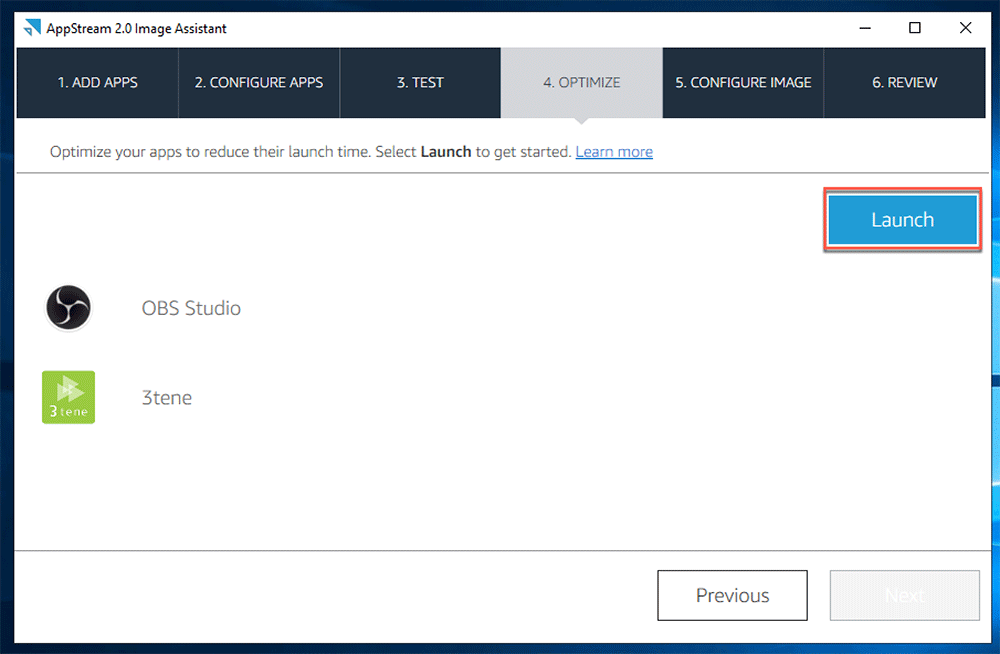Click the Optimize your apps instruction text
1000x654 pixels.
click(311, 152)
